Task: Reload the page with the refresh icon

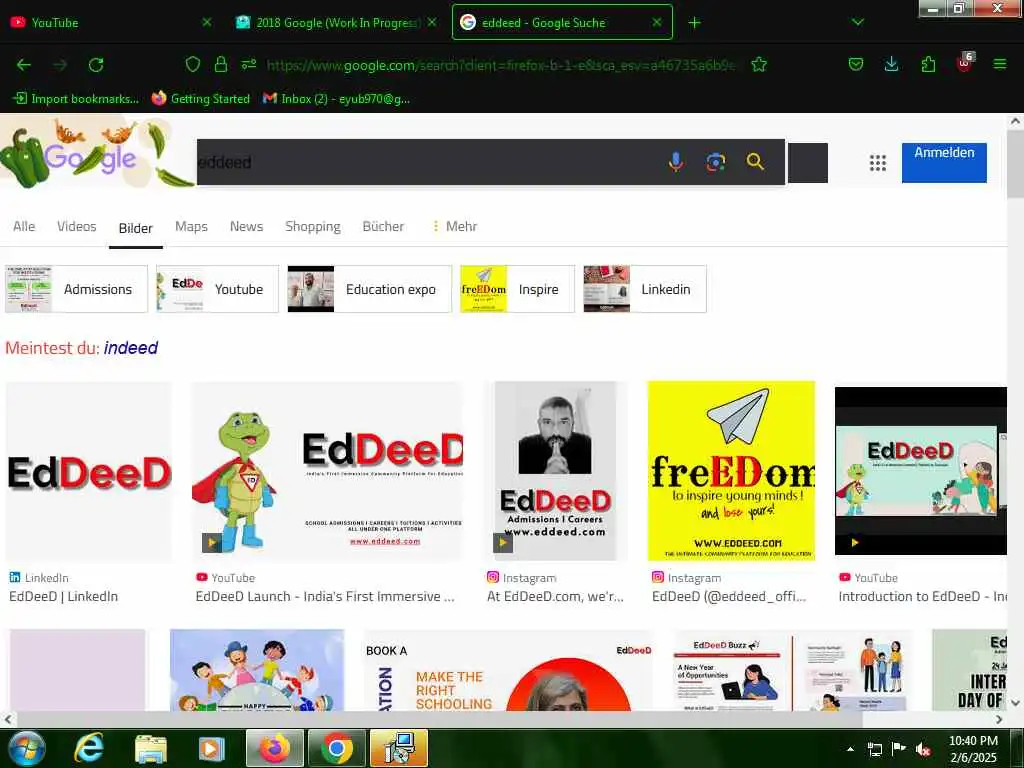Action: pos(96,65)
